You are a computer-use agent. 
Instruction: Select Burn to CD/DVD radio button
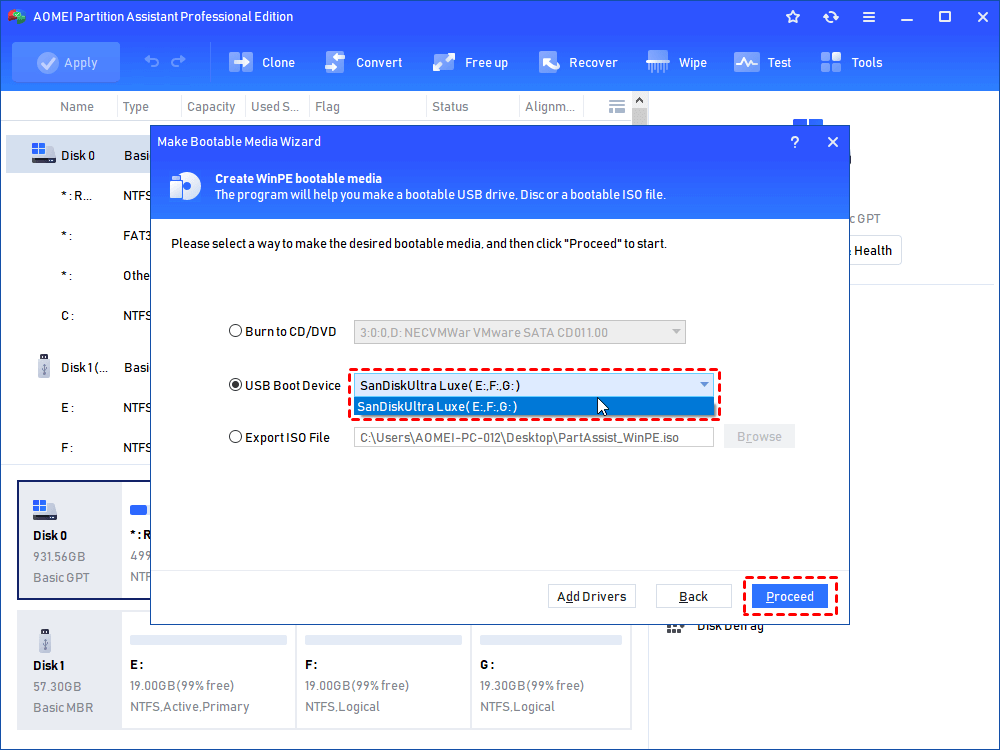tap(235, 331)
